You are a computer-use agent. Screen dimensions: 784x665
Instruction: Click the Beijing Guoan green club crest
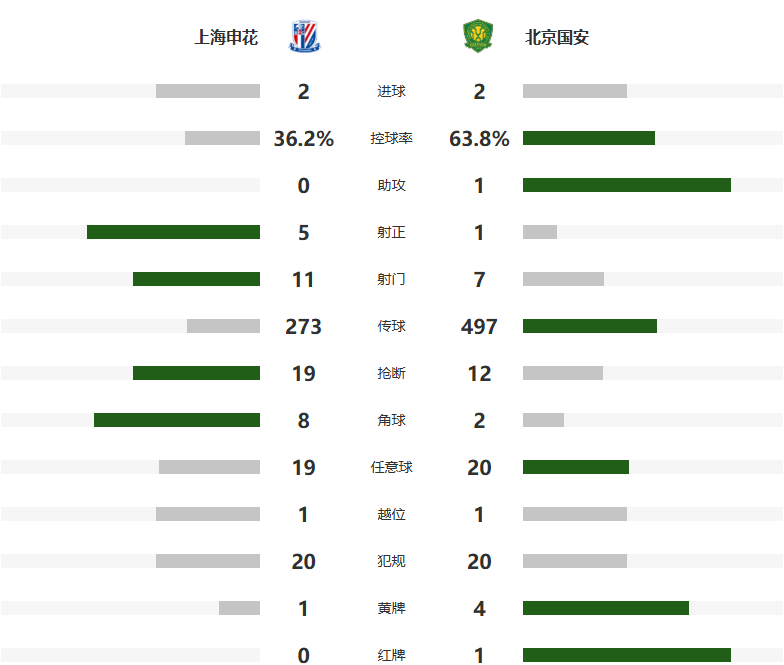[x=478, y=36]
